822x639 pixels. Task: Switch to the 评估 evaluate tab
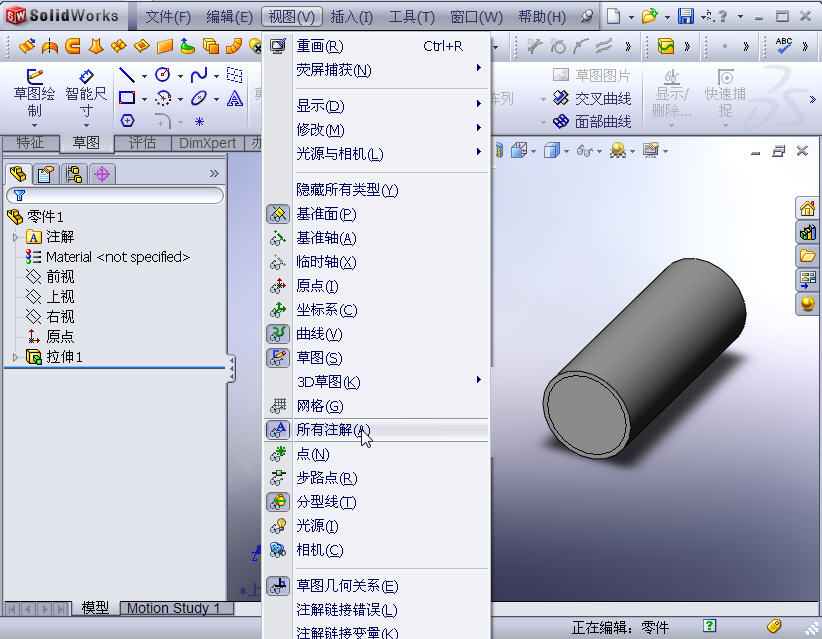point(143,143)
